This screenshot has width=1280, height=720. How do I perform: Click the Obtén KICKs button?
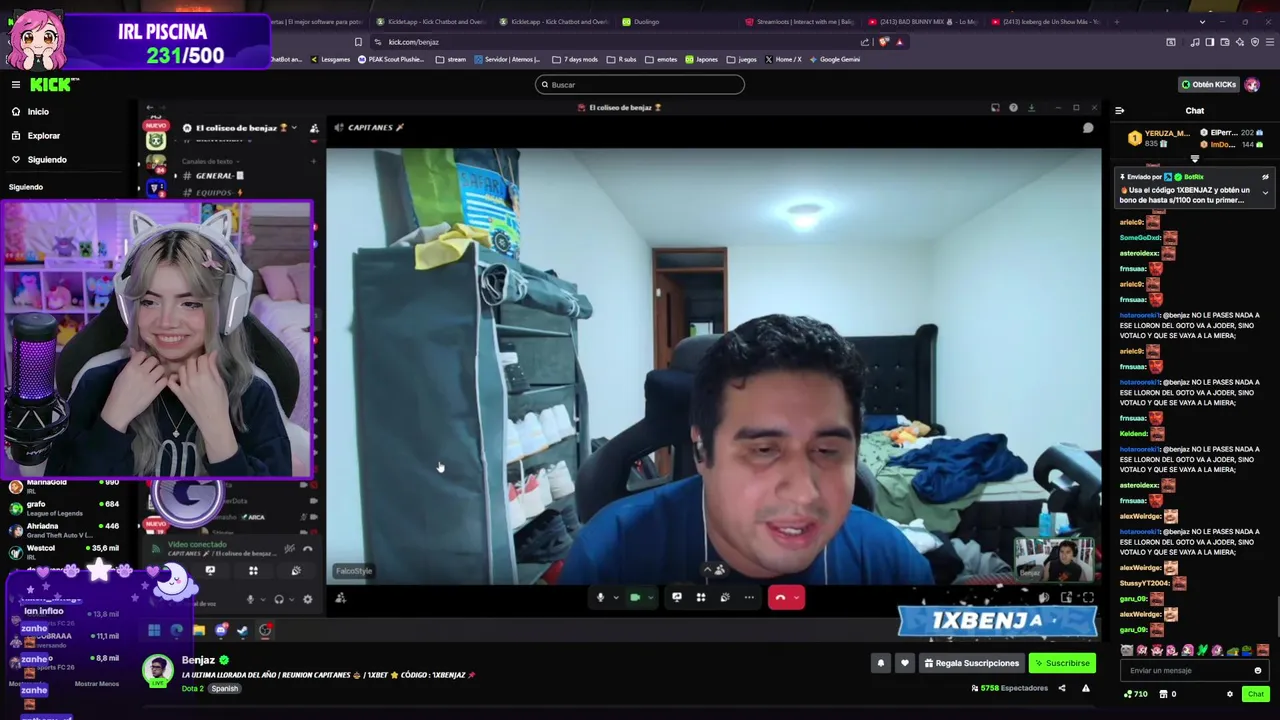tap(1208, 85)
